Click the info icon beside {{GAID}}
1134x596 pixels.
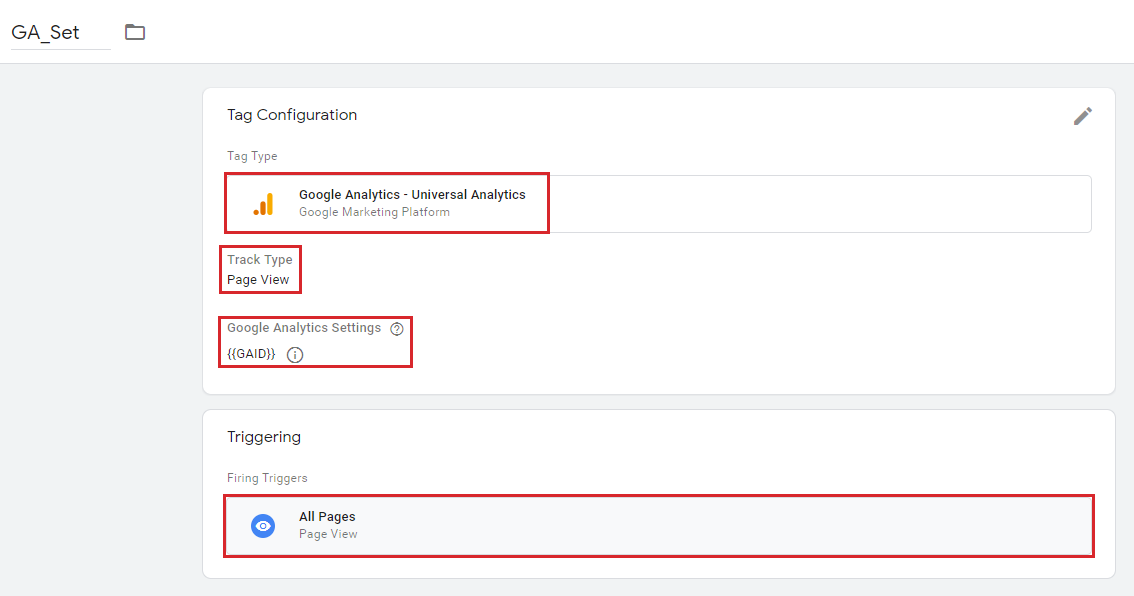point(295,354)
